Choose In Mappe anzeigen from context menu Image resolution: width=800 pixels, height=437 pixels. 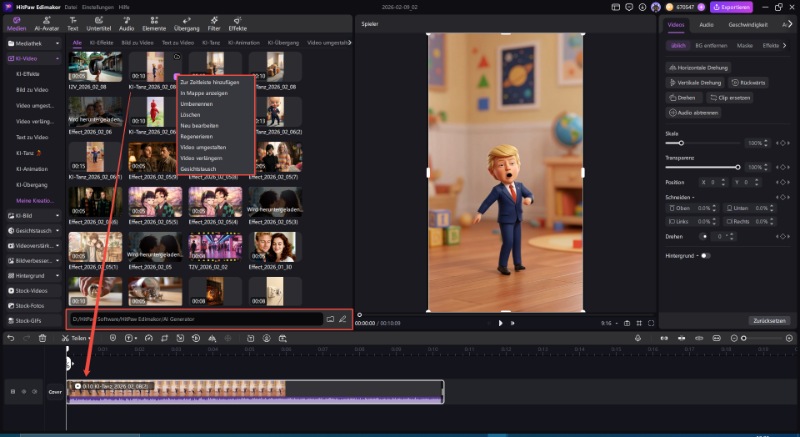pos(204,93)
